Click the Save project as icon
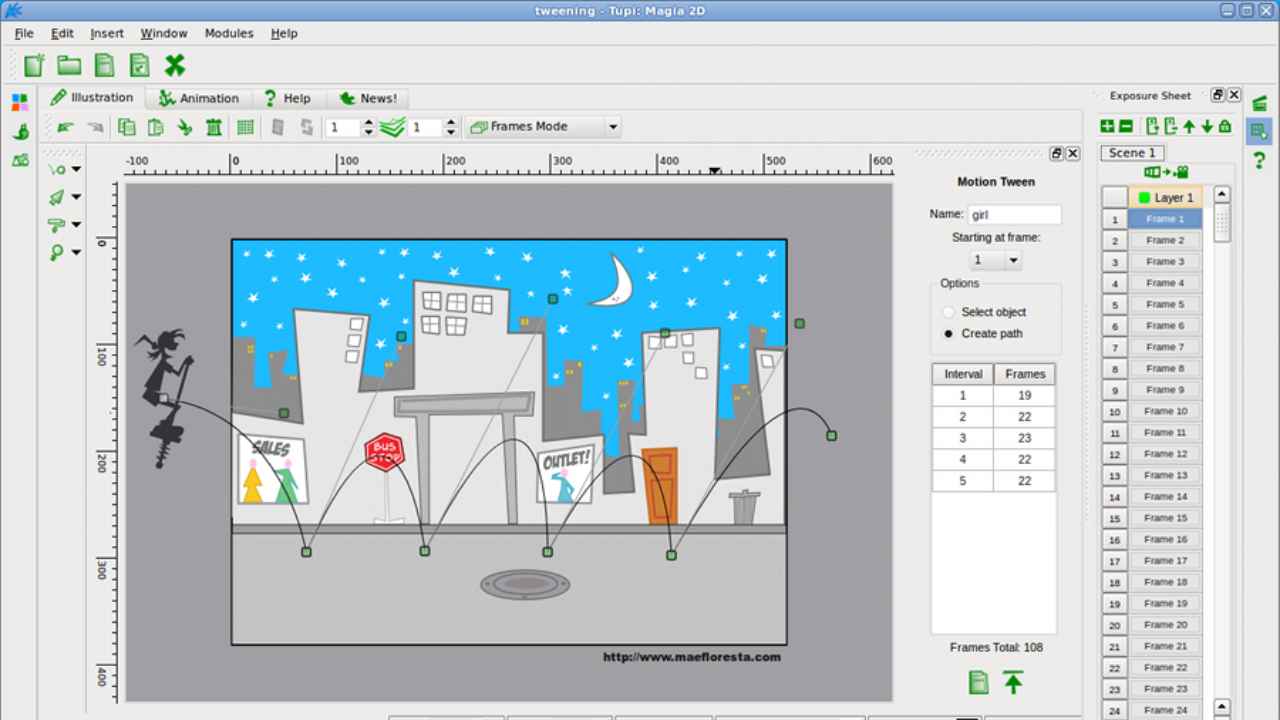Image resolution: width=1280 pixels, height=720 pixels. [139, 66]
